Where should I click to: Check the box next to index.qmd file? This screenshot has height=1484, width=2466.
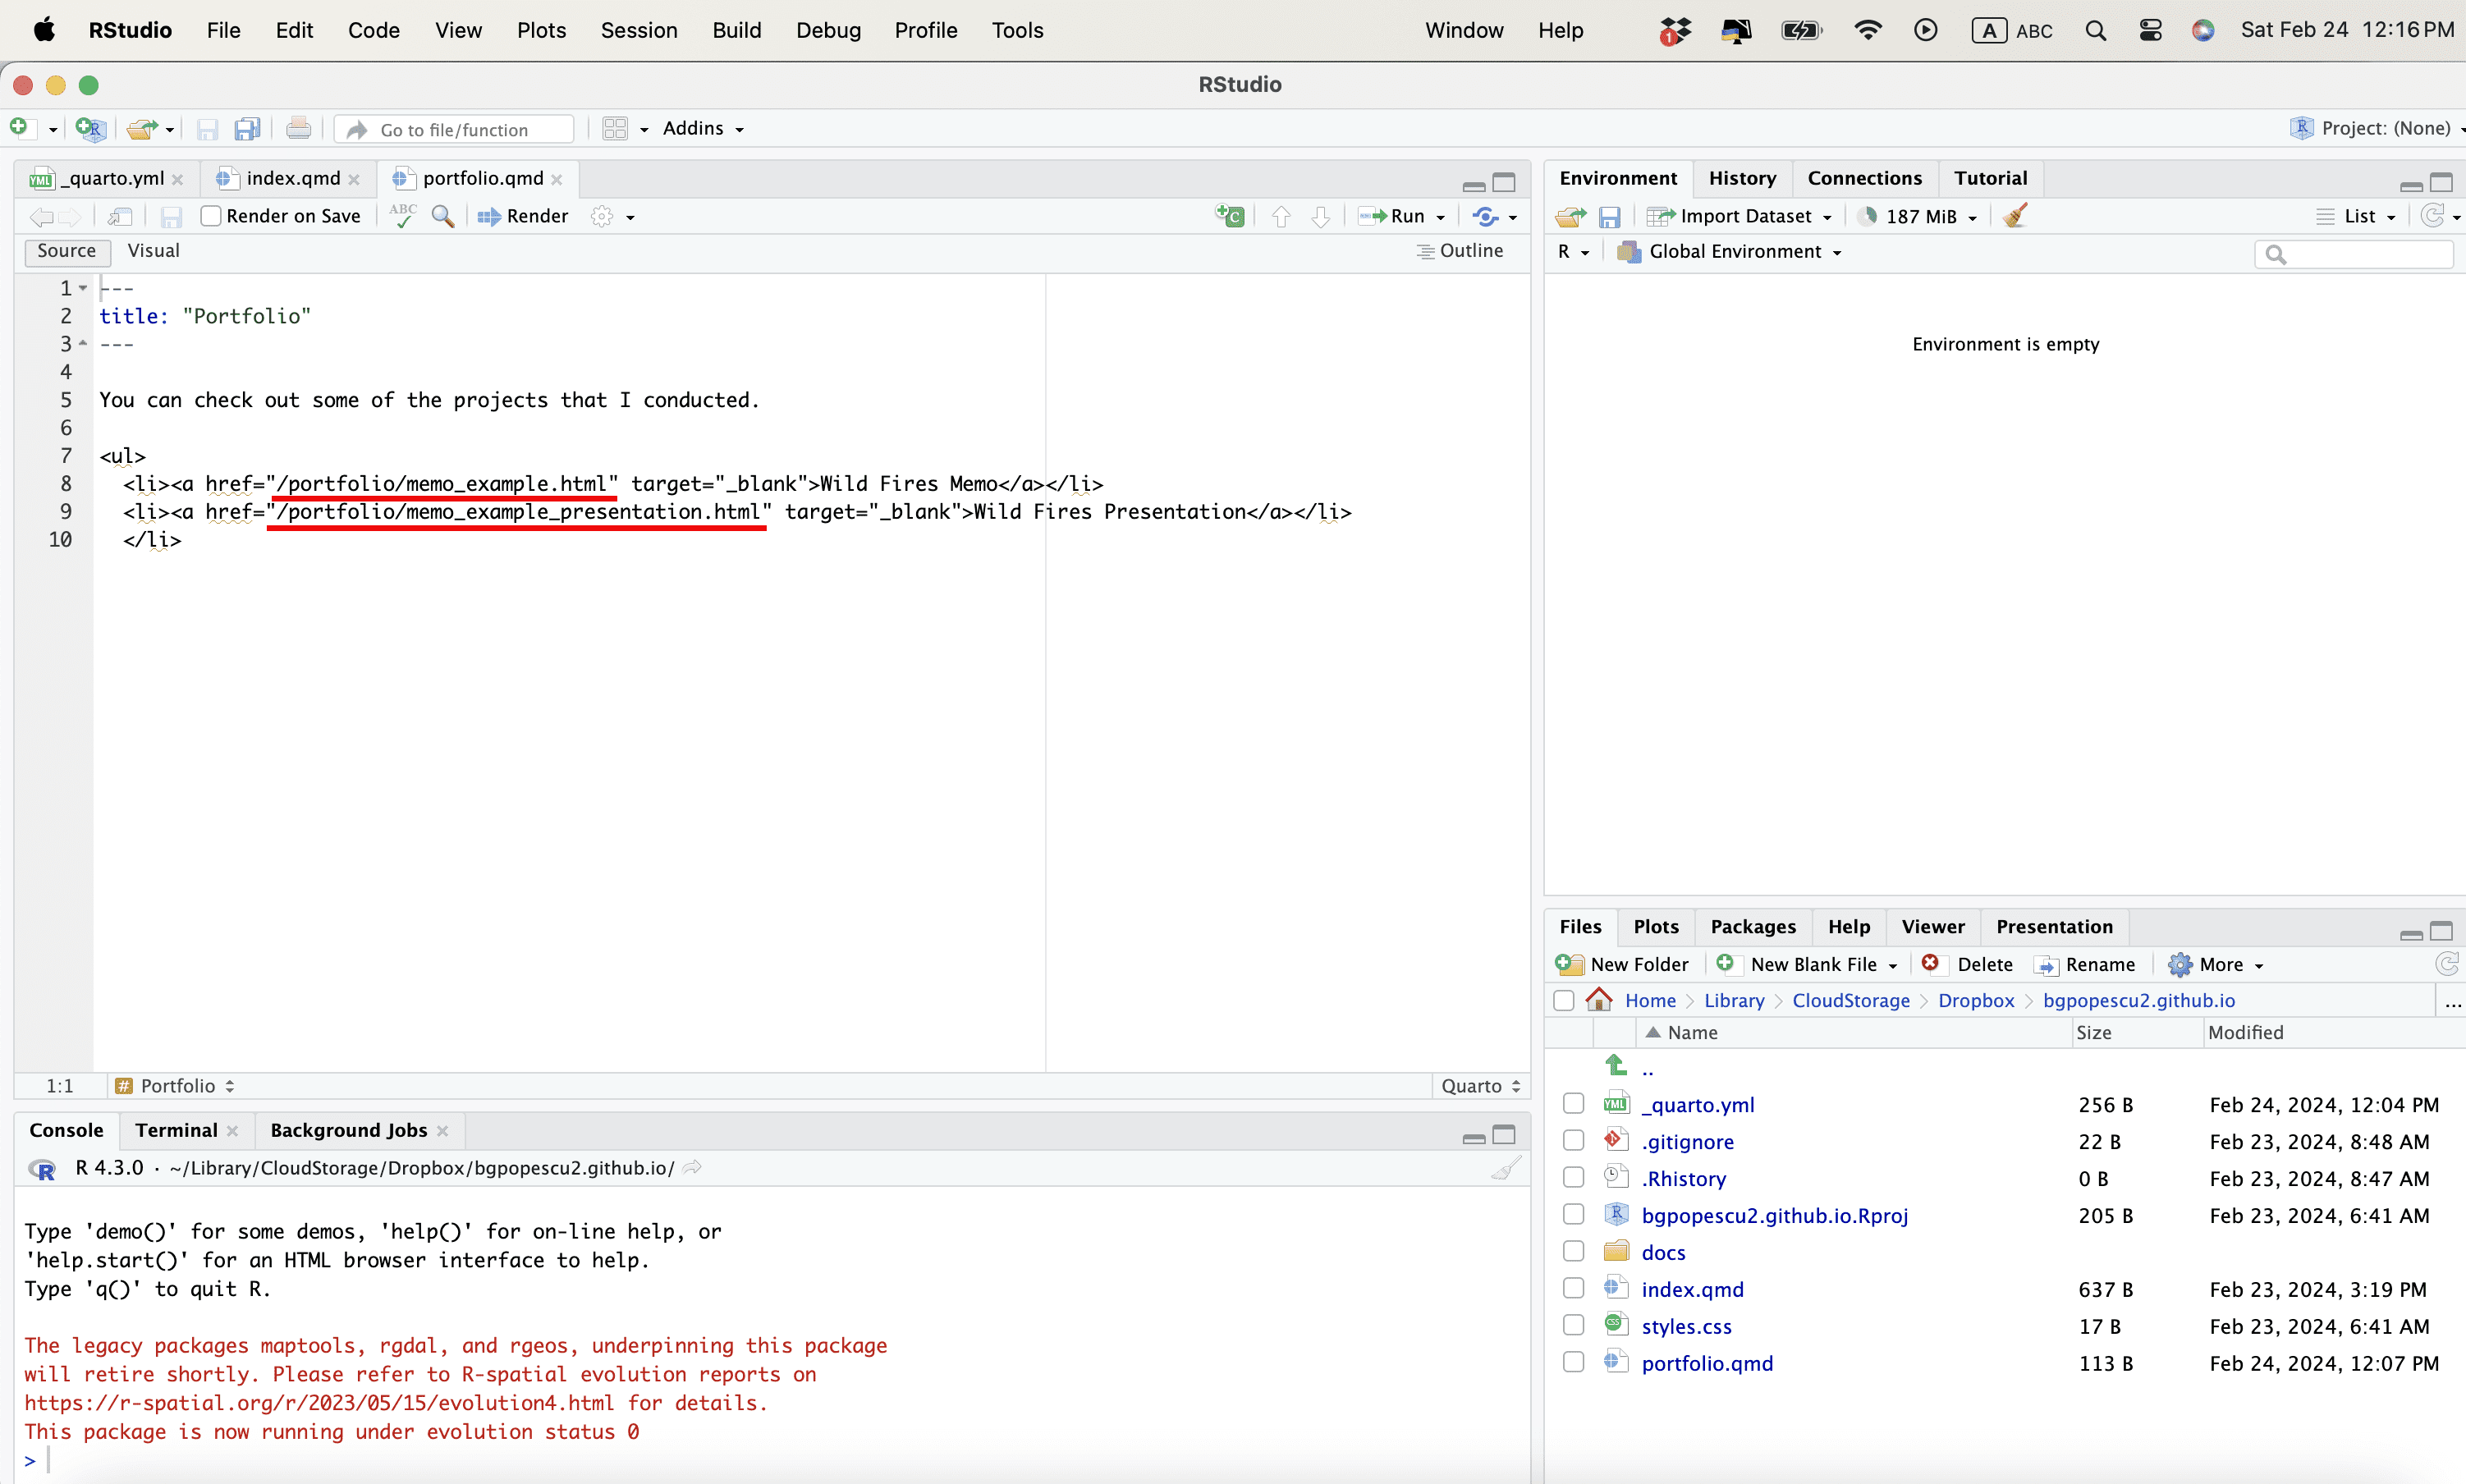tap(1573, 1289)
